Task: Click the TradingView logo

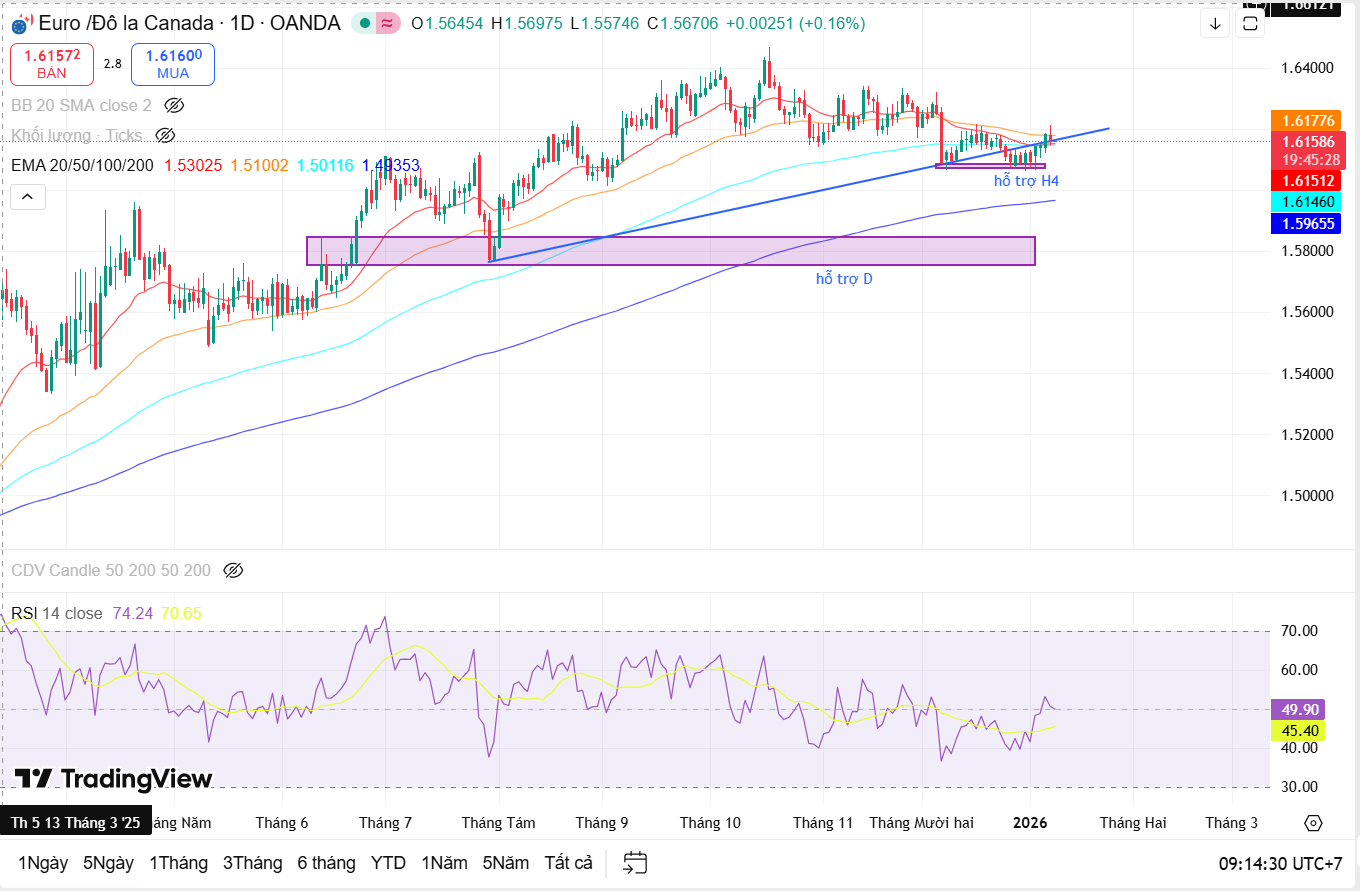Action: click(x=113, y=779)
